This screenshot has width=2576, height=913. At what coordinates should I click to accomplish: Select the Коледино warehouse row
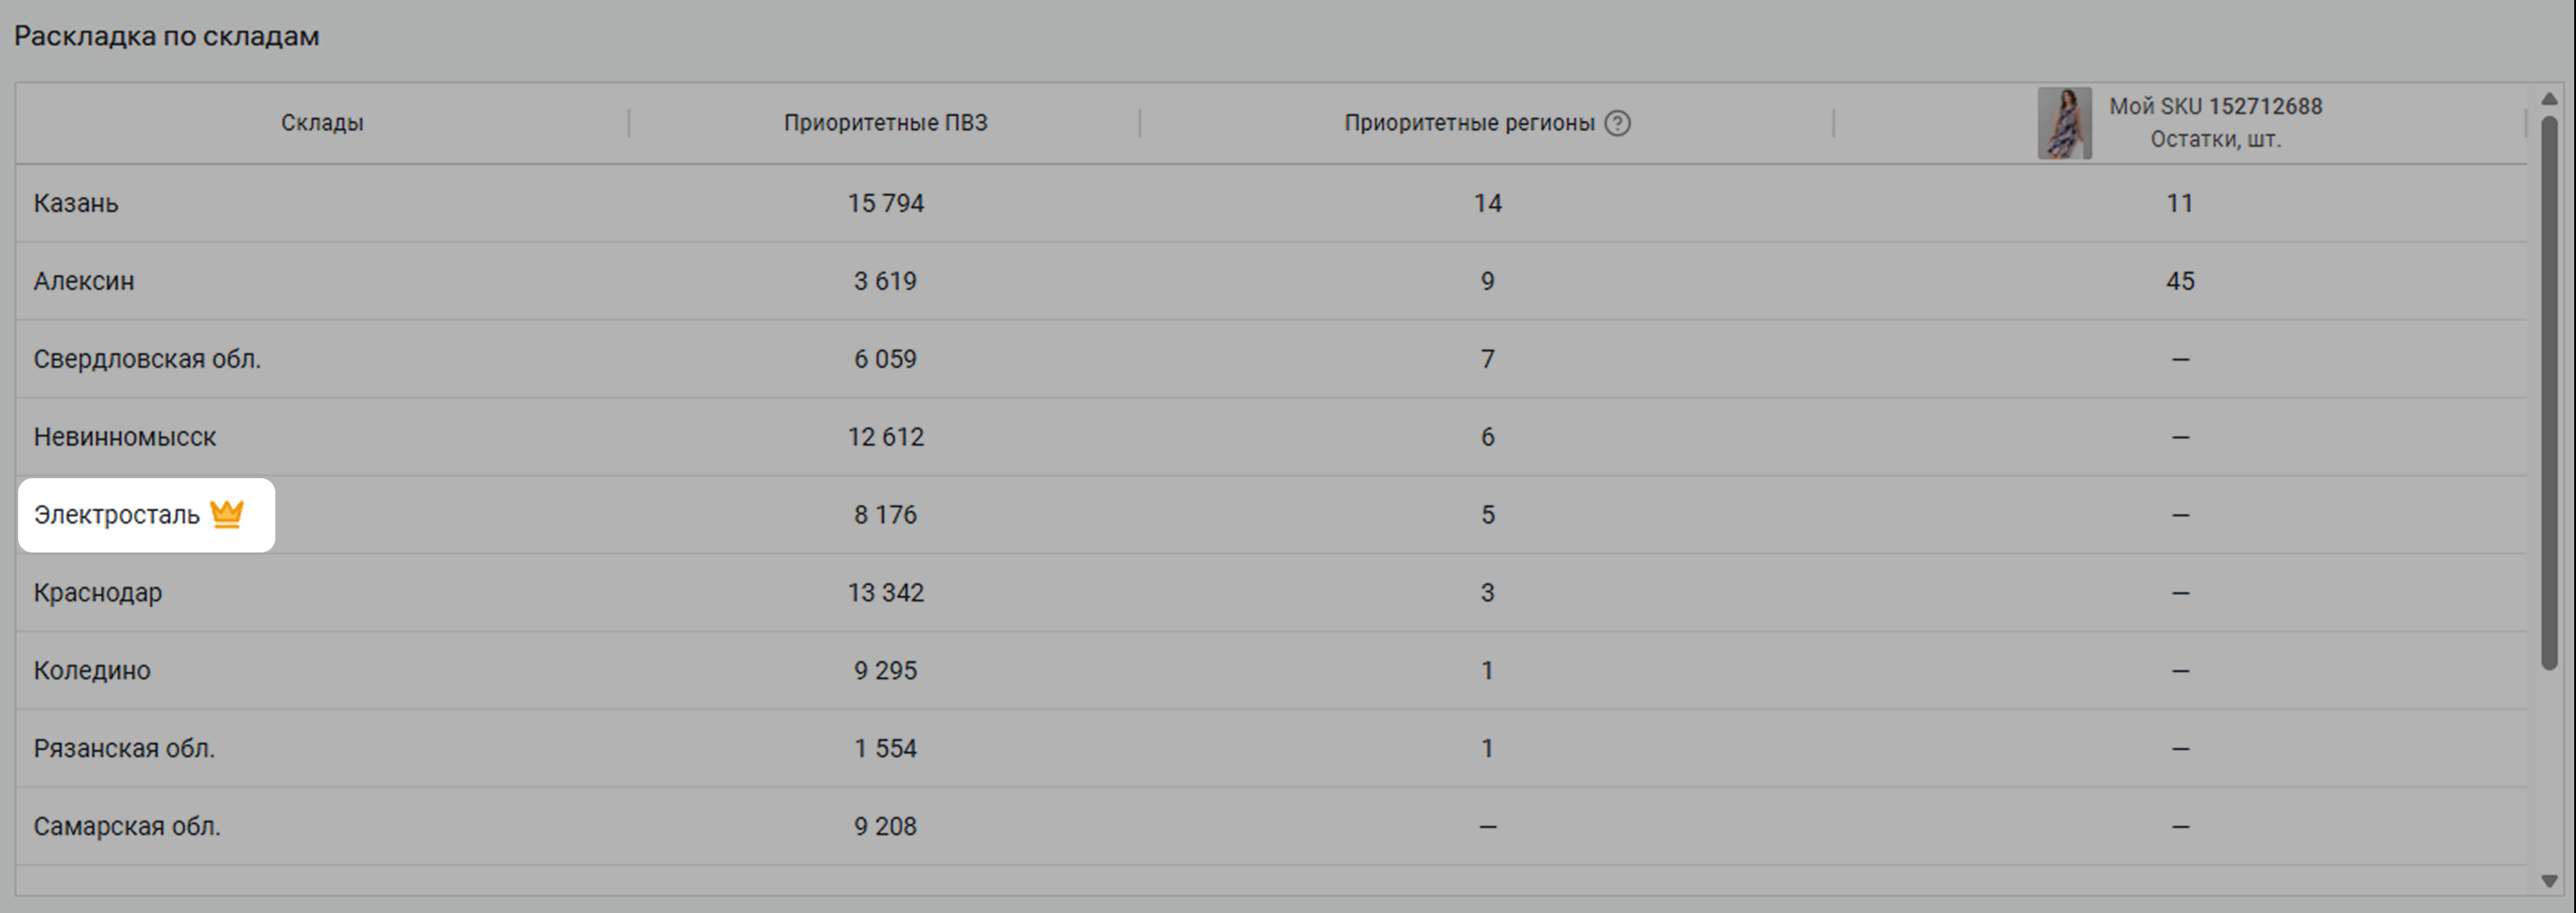(x=92, y=670)
